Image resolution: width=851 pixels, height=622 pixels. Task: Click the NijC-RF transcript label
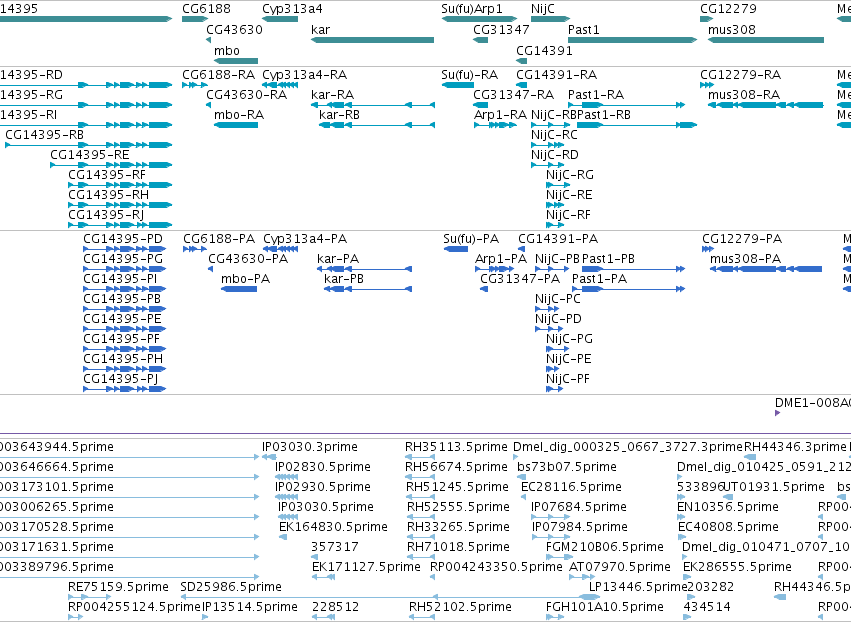pos(568,215)
